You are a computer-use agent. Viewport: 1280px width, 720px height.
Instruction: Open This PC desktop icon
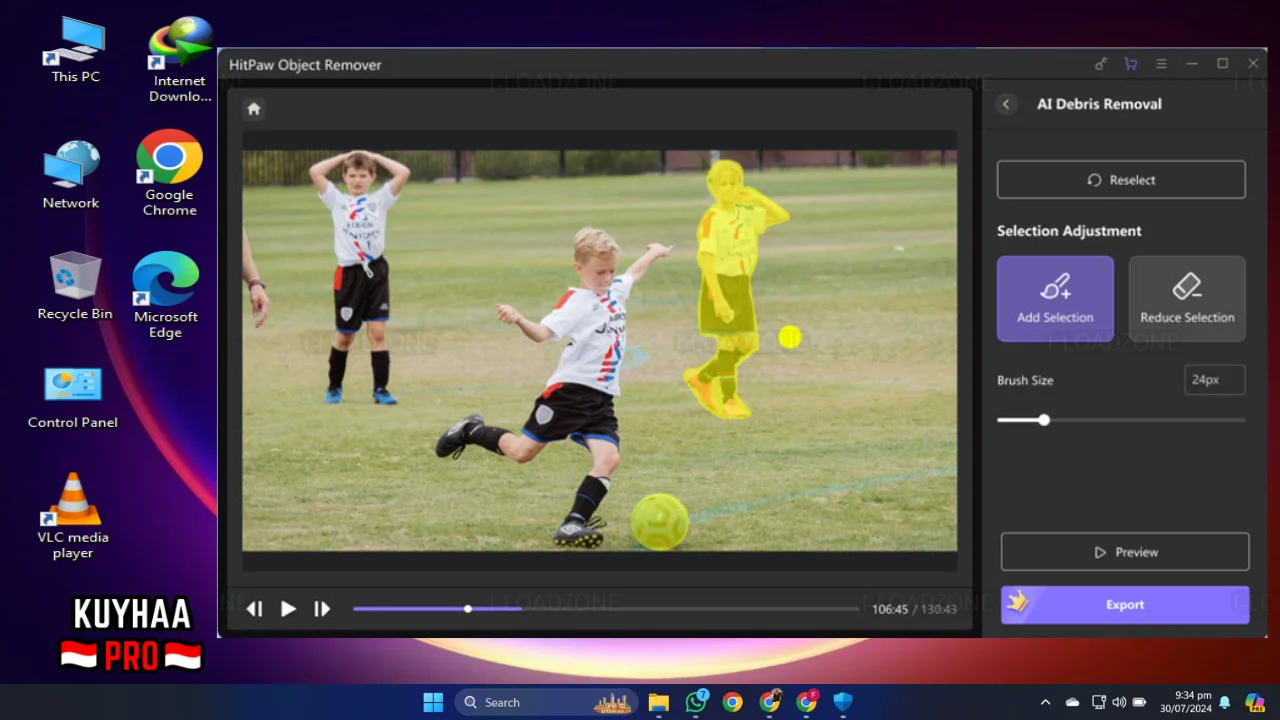tap(76, 50)
